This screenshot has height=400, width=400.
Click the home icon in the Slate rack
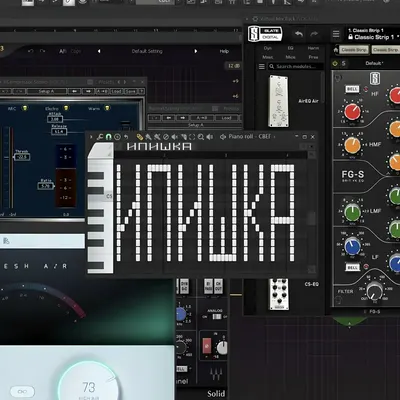(336, 50)
